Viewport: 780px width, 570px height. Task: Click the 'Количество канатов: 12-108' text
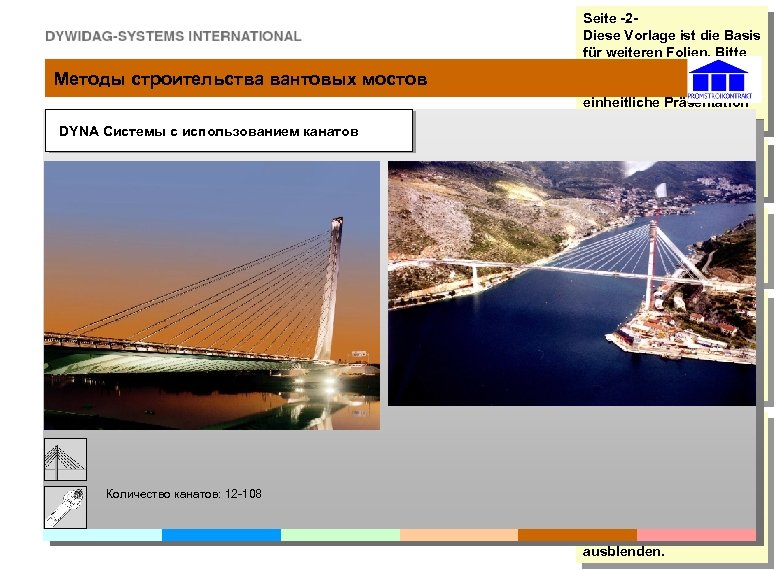pos(184,494)
